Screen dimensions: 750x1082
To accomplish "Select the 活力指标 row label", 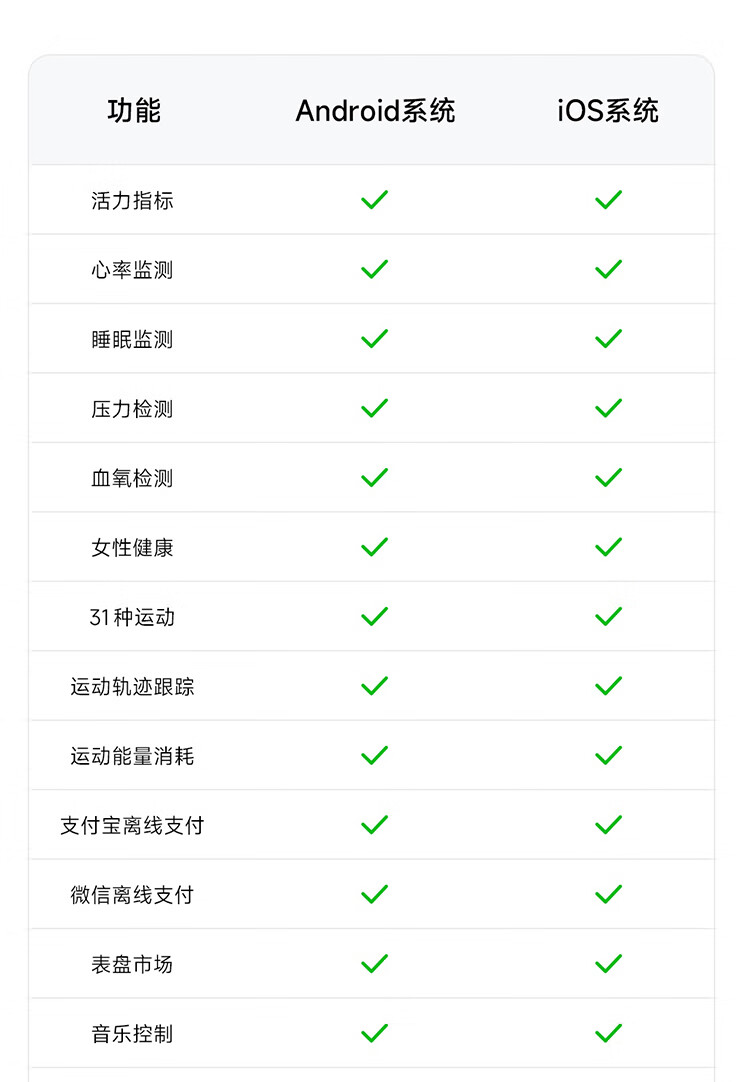I will click(132, 201).
